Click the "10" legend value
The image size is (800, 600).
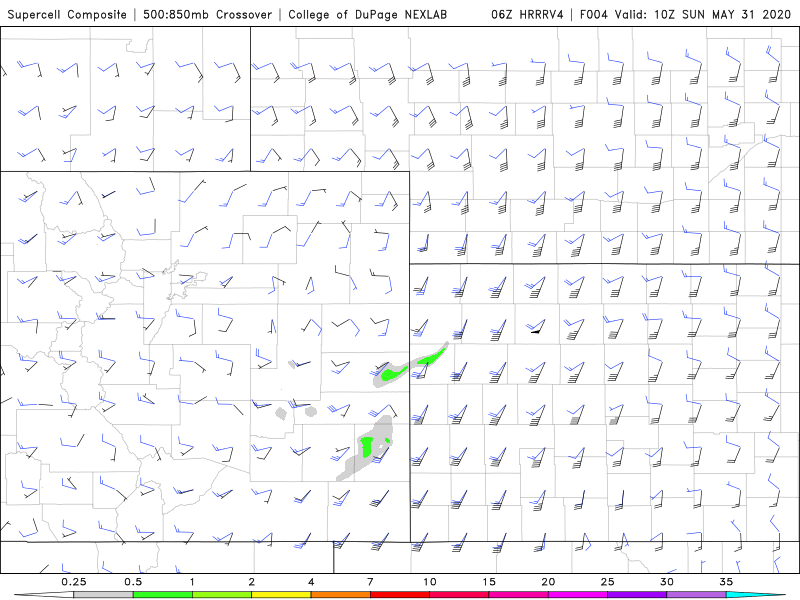click(x=430, y=582)
